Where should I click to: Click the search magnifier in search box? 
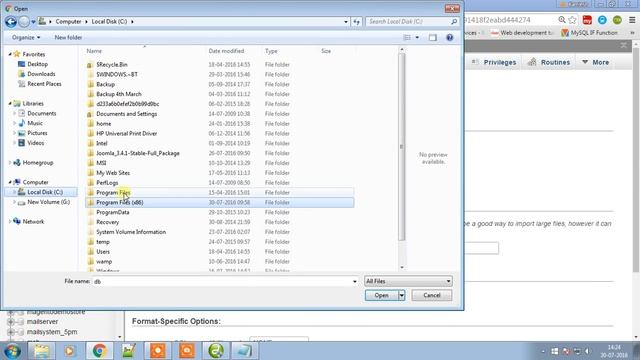tap(454, 22)
